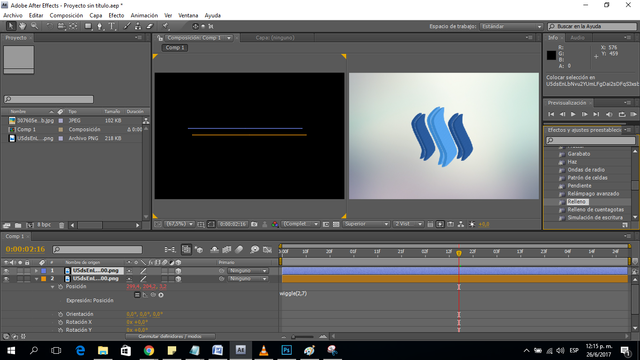This screenshot has width=640, height=360.
Task: Expand layer 1 properties triangle
Action: (x=36, y=271)
